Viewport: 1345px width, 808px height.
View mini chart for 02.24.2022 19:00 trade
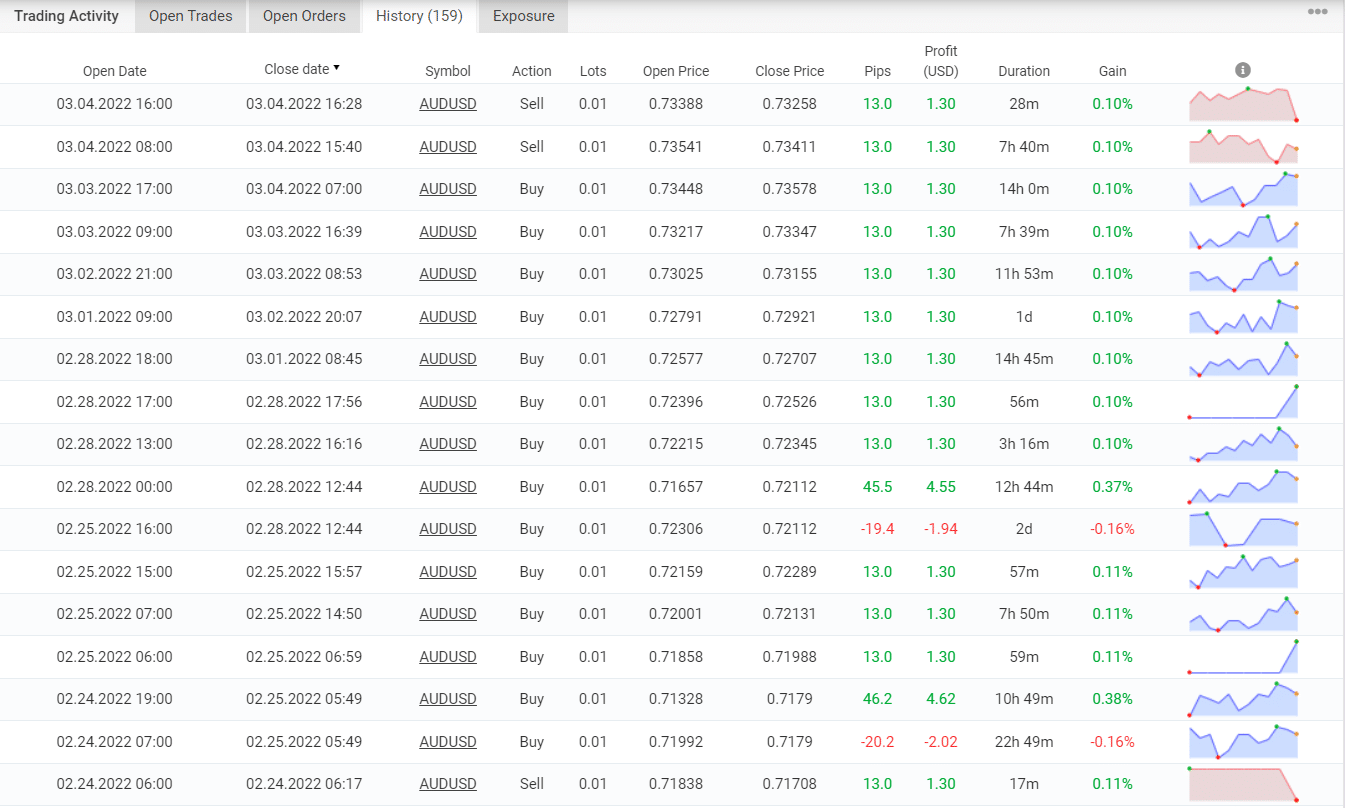[1243, 699]
